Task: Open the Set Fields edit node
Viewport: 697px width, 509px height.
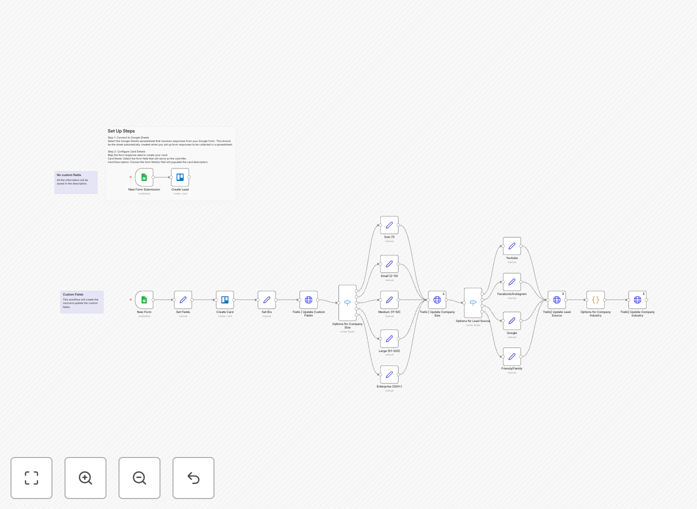Action: click(x=183, y=300)
